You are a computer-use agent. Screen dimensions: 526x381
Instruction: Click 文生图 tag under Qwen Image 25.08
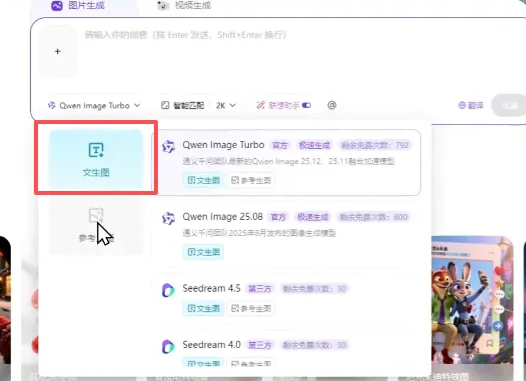[203, 252]
